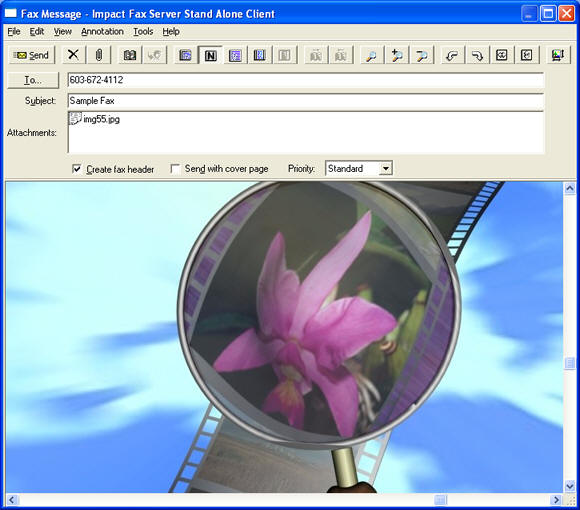
Task: Open the address book icon
Action: click(129, 55)
